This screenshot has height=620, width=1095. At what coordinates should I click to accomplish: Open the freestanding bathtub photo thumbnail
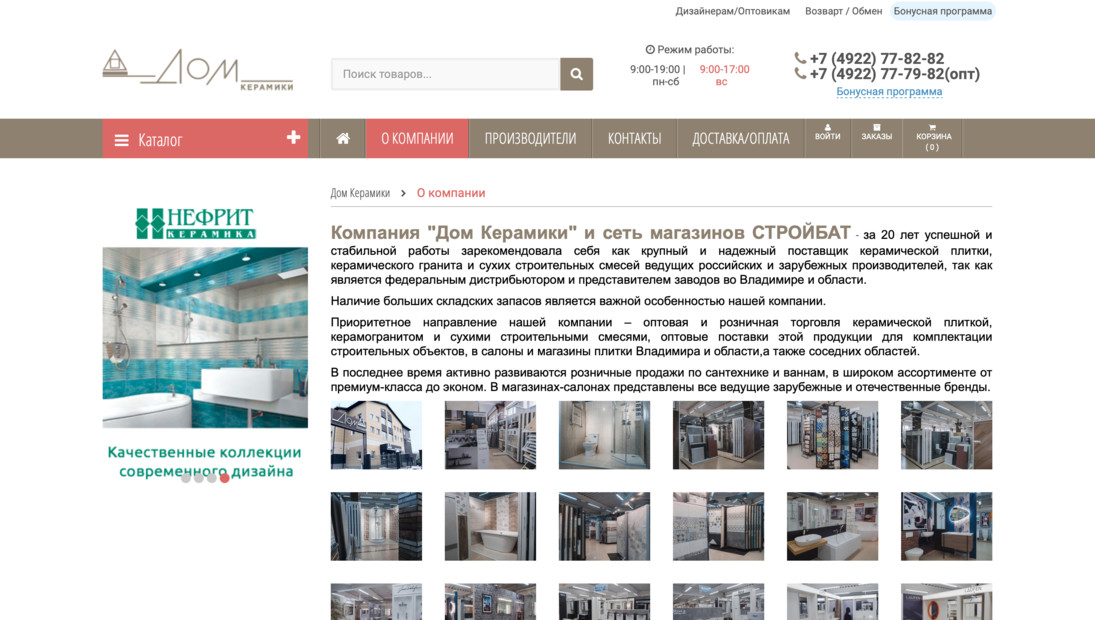pyautogui.click(x=490, y=526)
